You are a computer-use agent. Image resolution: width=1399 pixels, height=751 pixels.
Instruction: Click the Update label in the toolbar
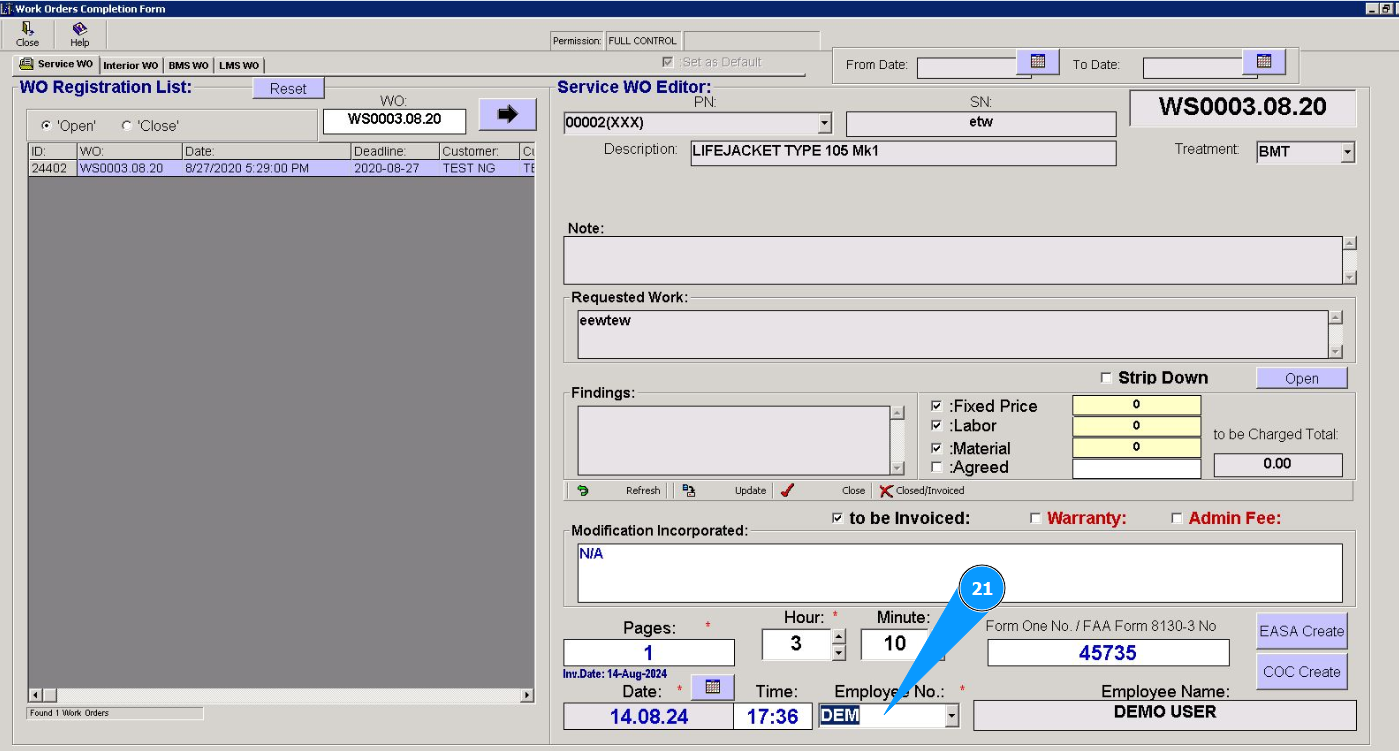(750, 491)
